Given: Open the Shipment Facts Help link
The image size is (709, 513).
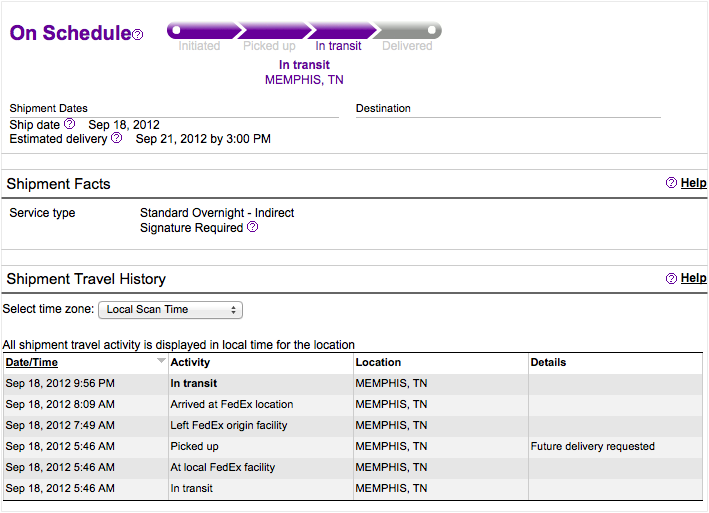Looking at the screenshot, I should [x=694, y=183].
